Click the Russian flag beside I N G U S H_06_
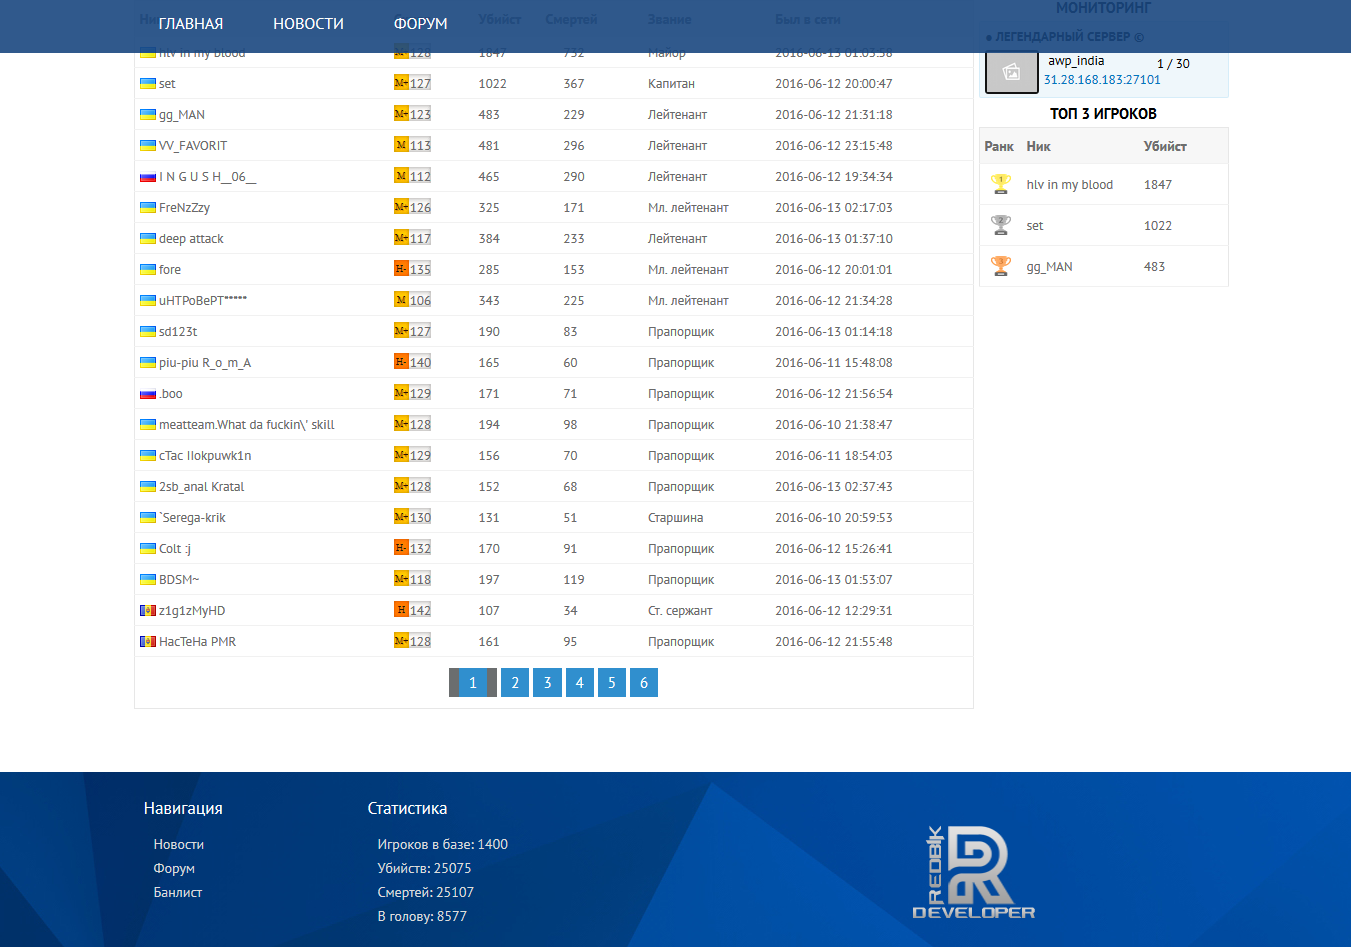Viewport: 1351px width, 947px height. coord(148,177)
